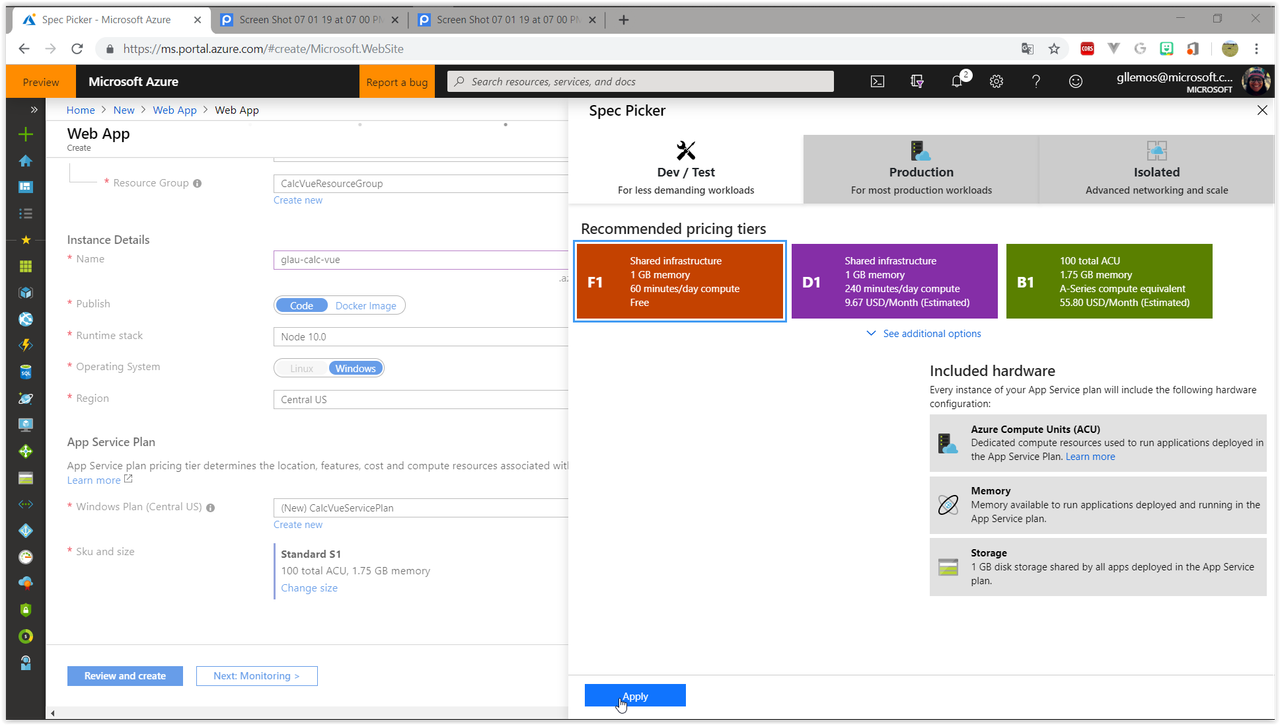1280x725 pixels.
Task: Click Apply in the Spec Picker
Action: [635, 696]
